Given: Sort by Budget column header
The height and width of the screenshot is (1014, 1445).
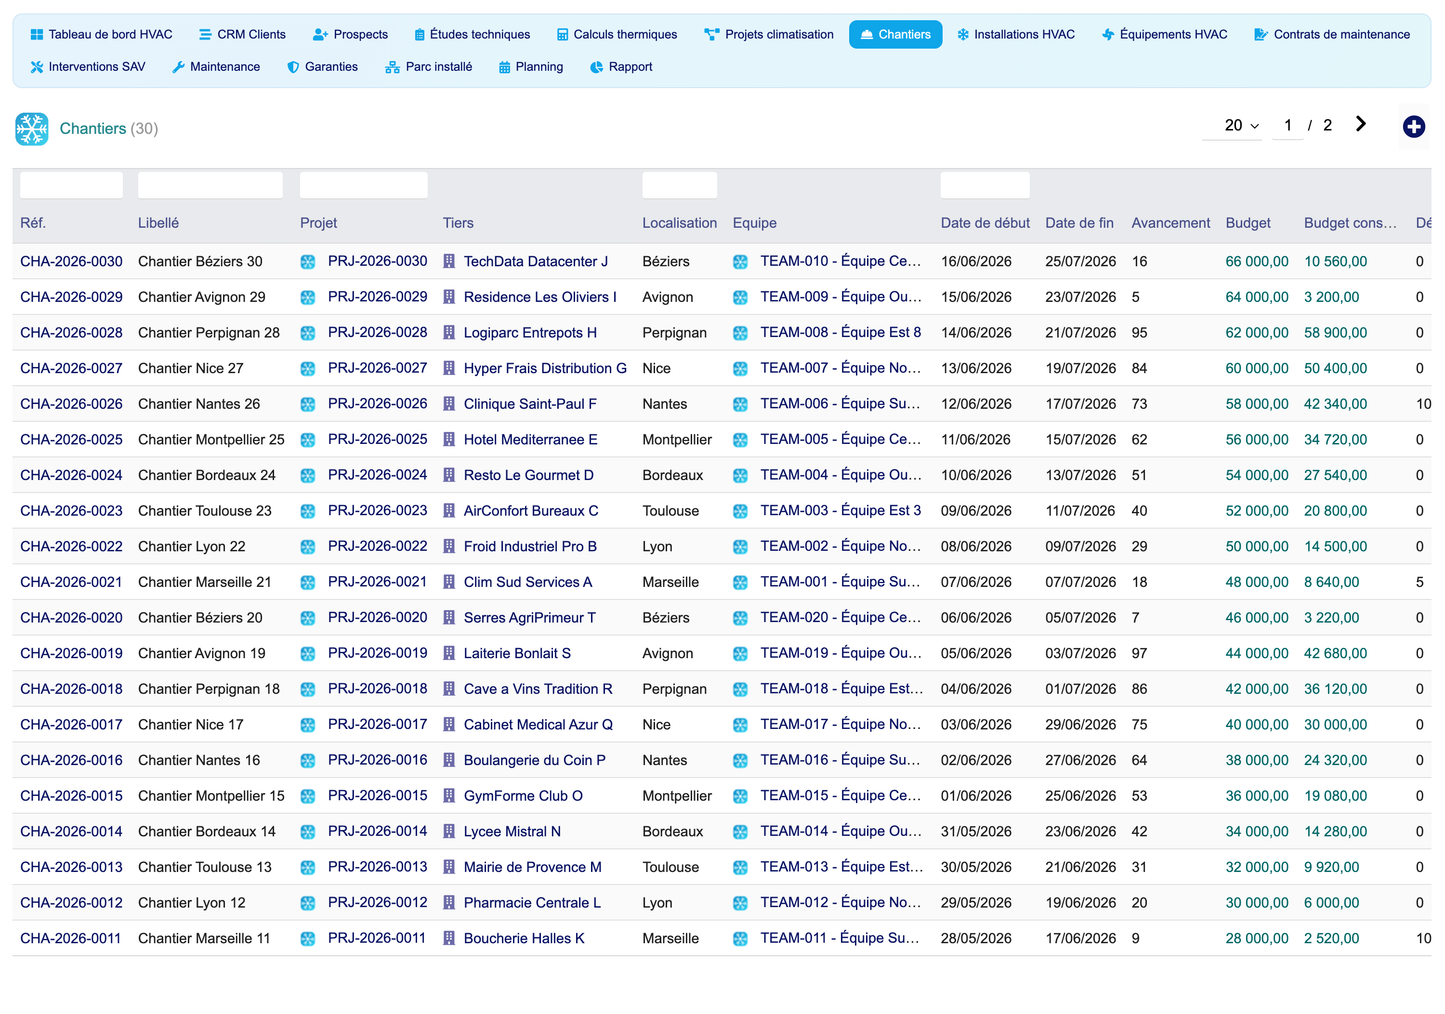Looking at the screenshot, I should tap(1248, 223).
